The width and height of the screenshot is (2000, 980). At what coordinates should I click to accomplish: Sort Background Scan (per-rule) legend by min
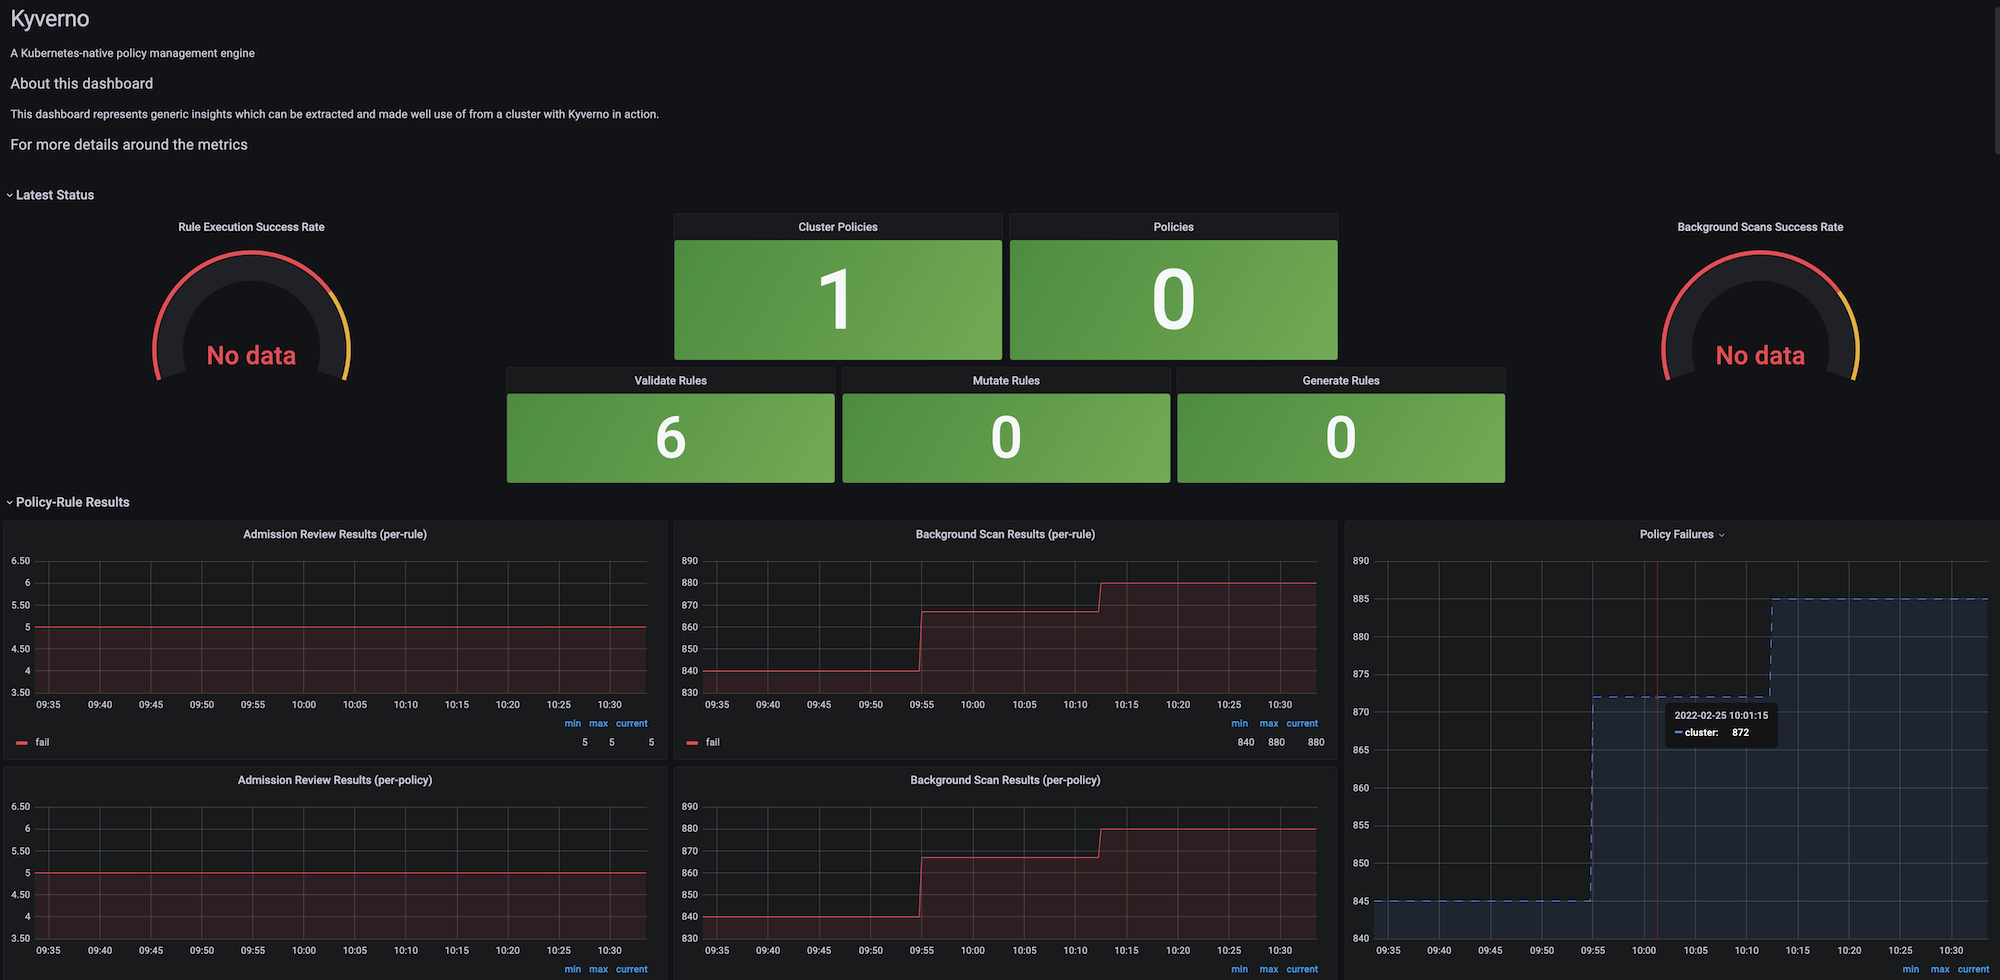point(1240,723)
